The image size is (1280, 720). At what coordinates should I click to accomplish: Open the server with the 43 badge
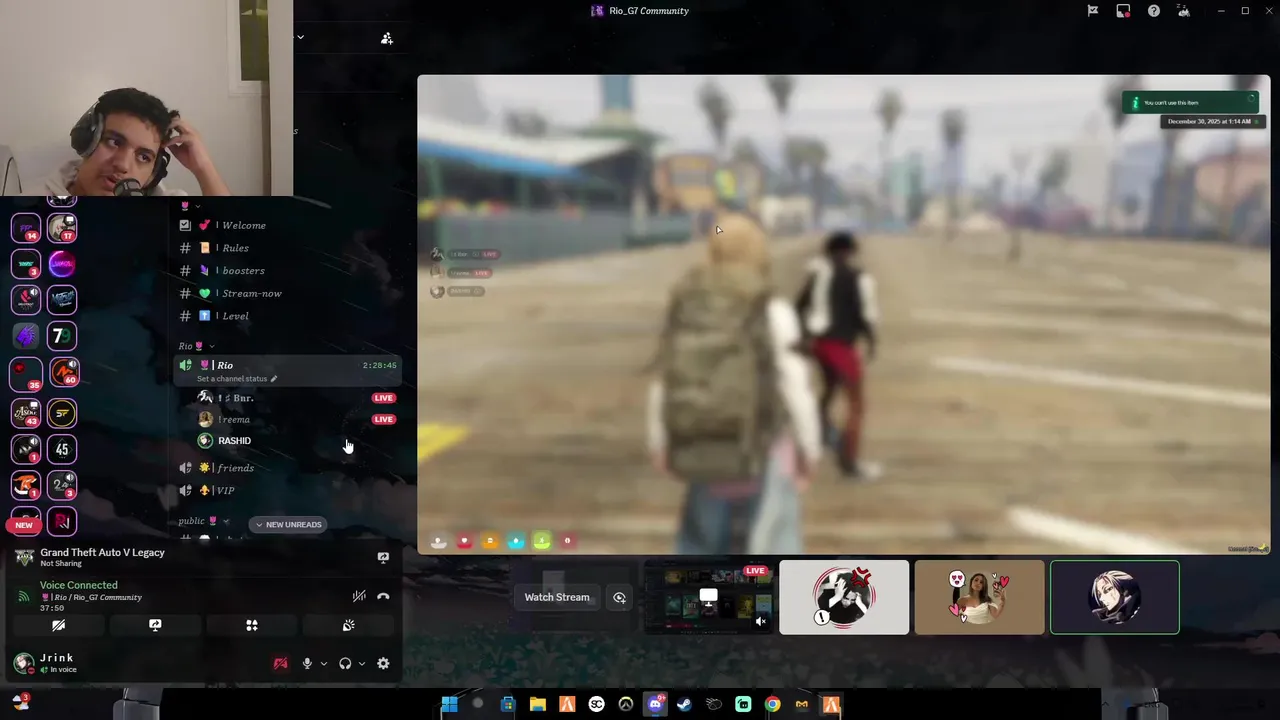tap(26, 411)
